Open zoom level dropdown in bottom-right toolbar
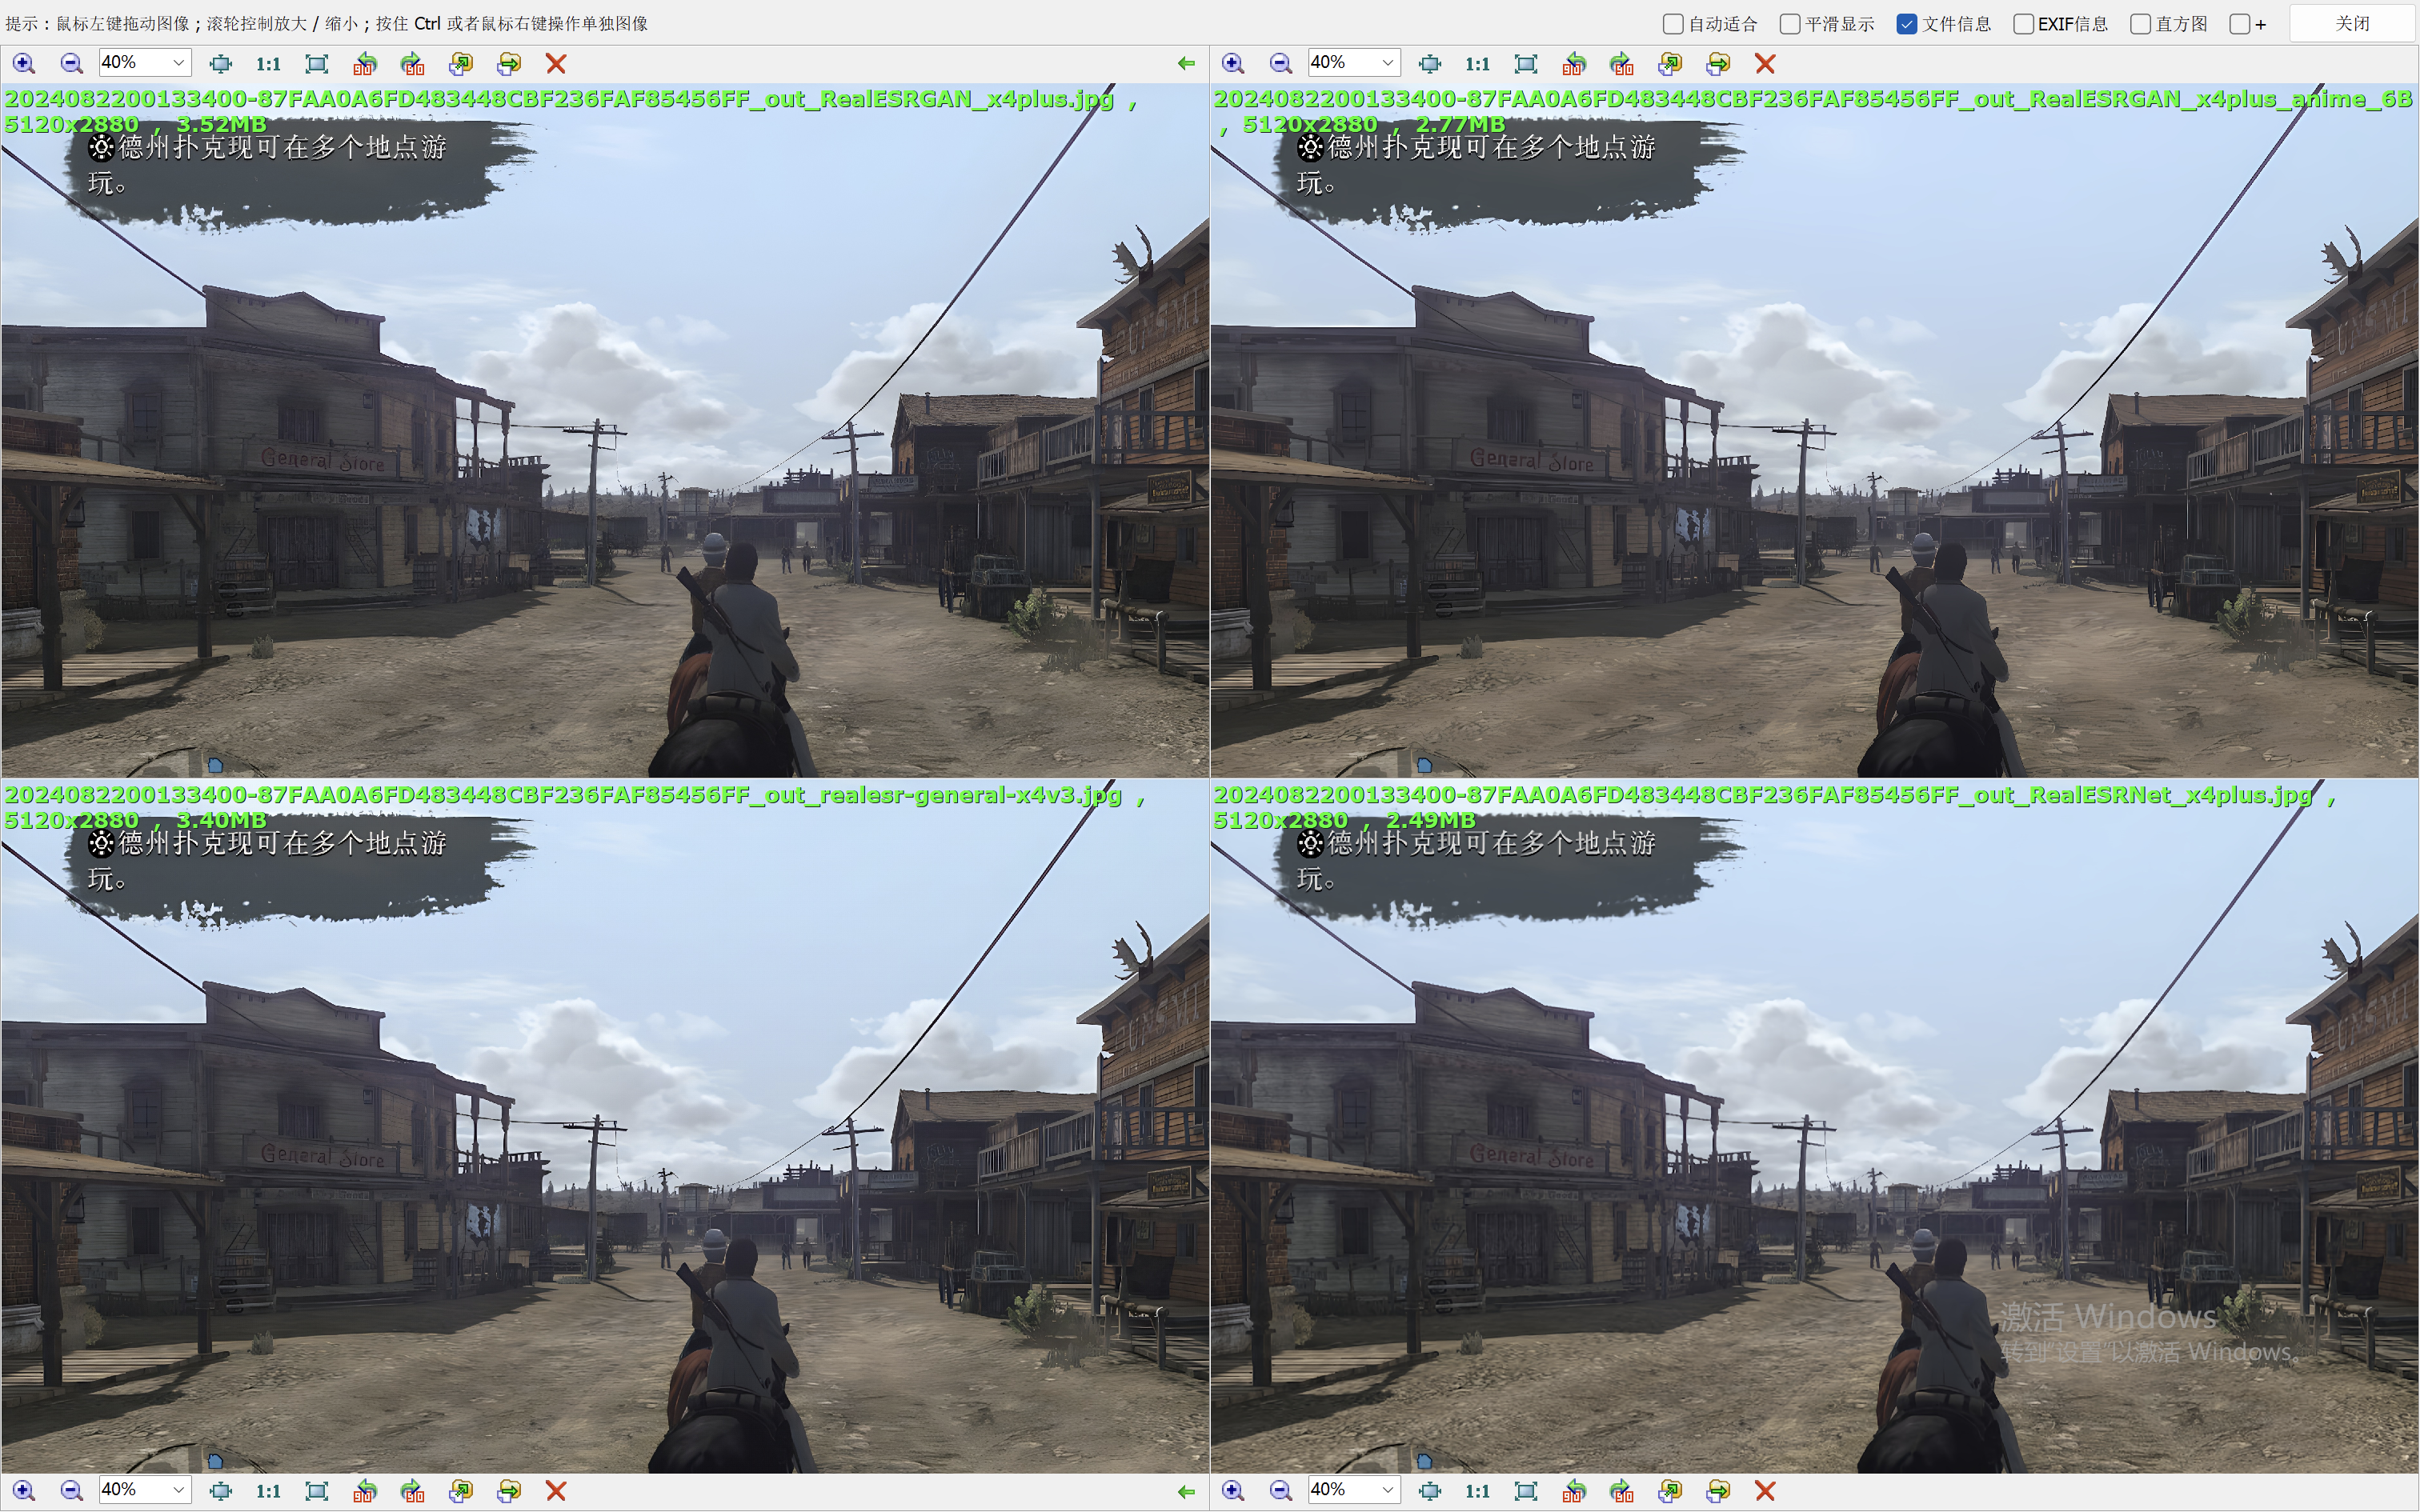Screen dimensions: 2420x1512 tap(1387, 1489)
